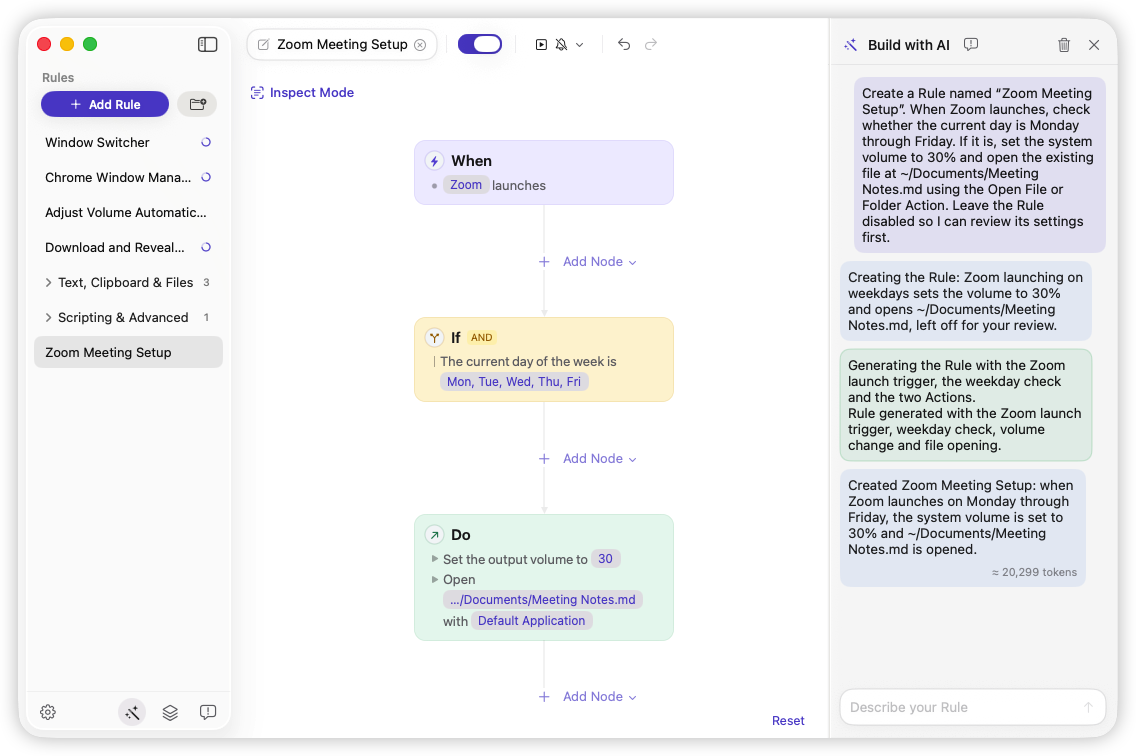This screenshot has width=1136, height=756.
Task: Click the AND badge in If node
Action: (481, 338)
